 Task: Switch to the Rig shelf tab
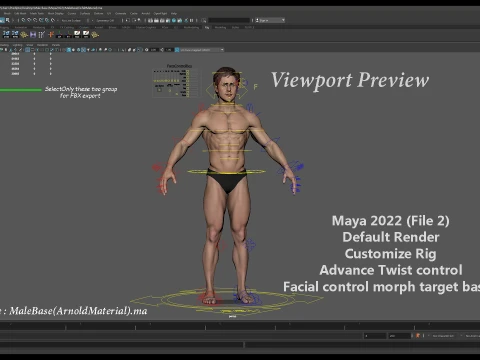point(207,27)
